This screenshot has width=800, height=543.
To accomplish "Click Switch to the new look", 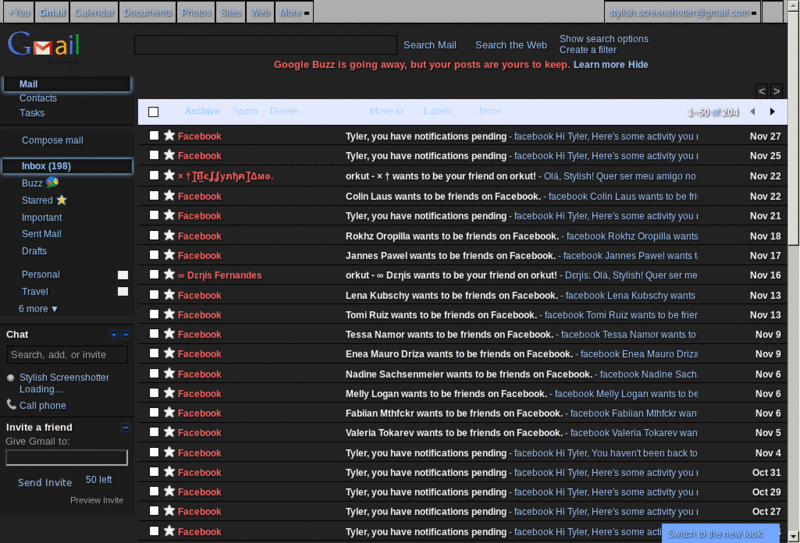I will 720,533.
